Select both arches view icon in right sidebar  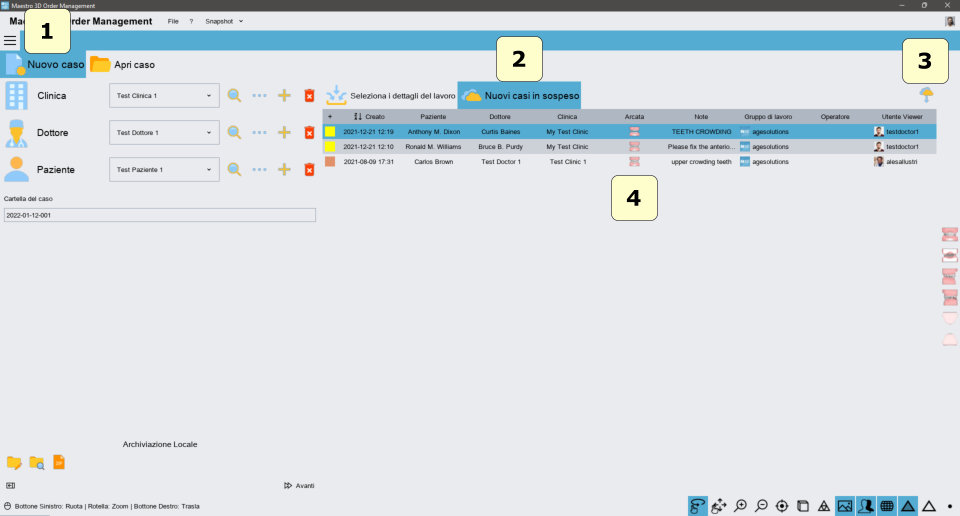click(x=950, y=234)
